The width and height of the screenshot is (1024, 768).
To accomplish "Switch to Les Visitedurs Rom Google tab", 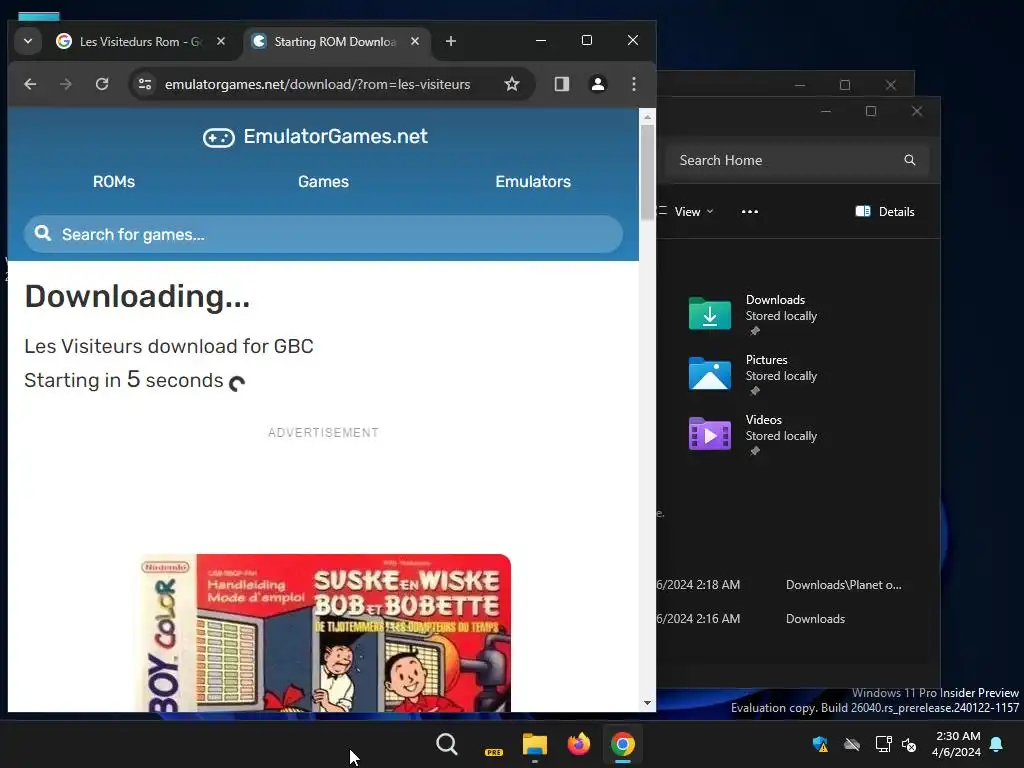I will (140, 41).
